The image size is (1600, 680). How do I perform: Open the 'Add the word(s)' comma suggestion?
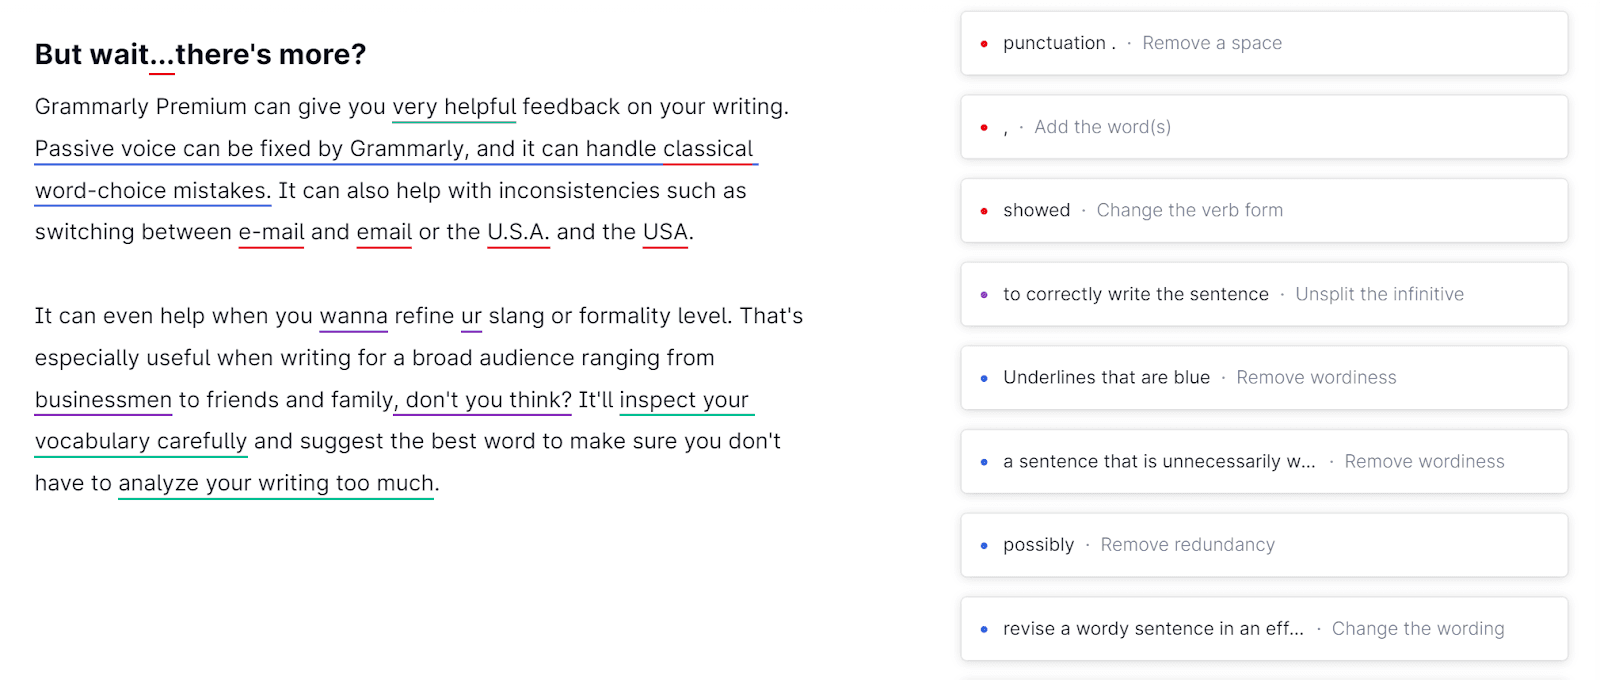point(1263,127)
